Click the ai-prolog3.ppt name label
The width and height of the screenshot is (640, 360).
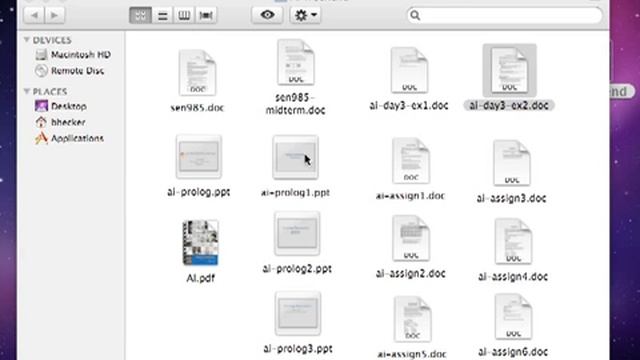pyautogui.click(x=298, y=349)
